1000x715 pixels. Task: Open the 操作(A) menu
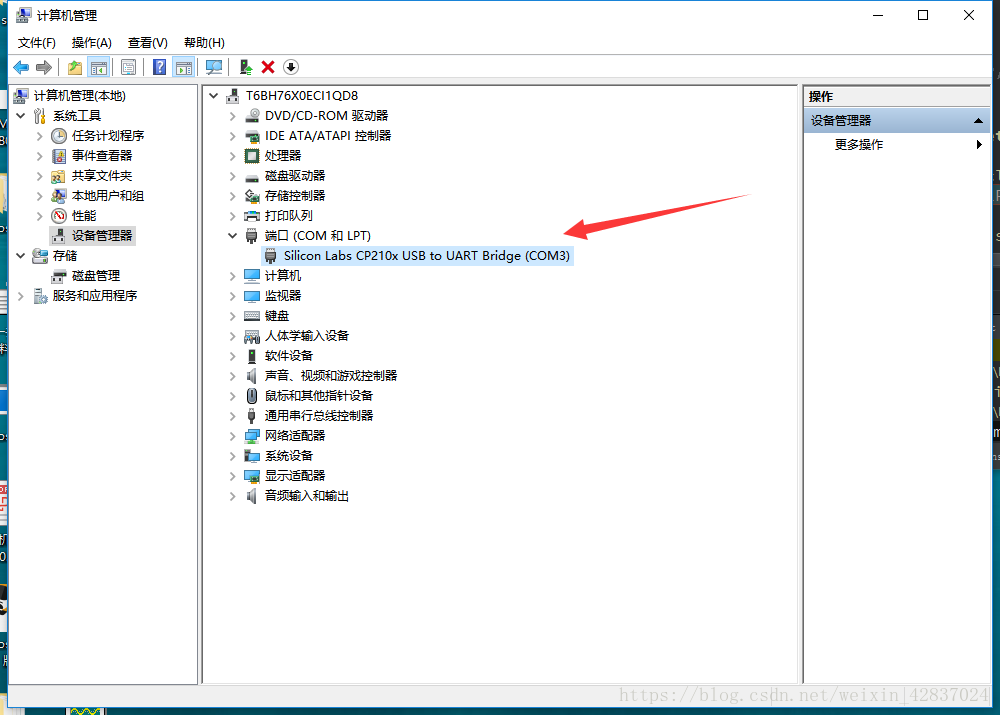pos(92,43)
